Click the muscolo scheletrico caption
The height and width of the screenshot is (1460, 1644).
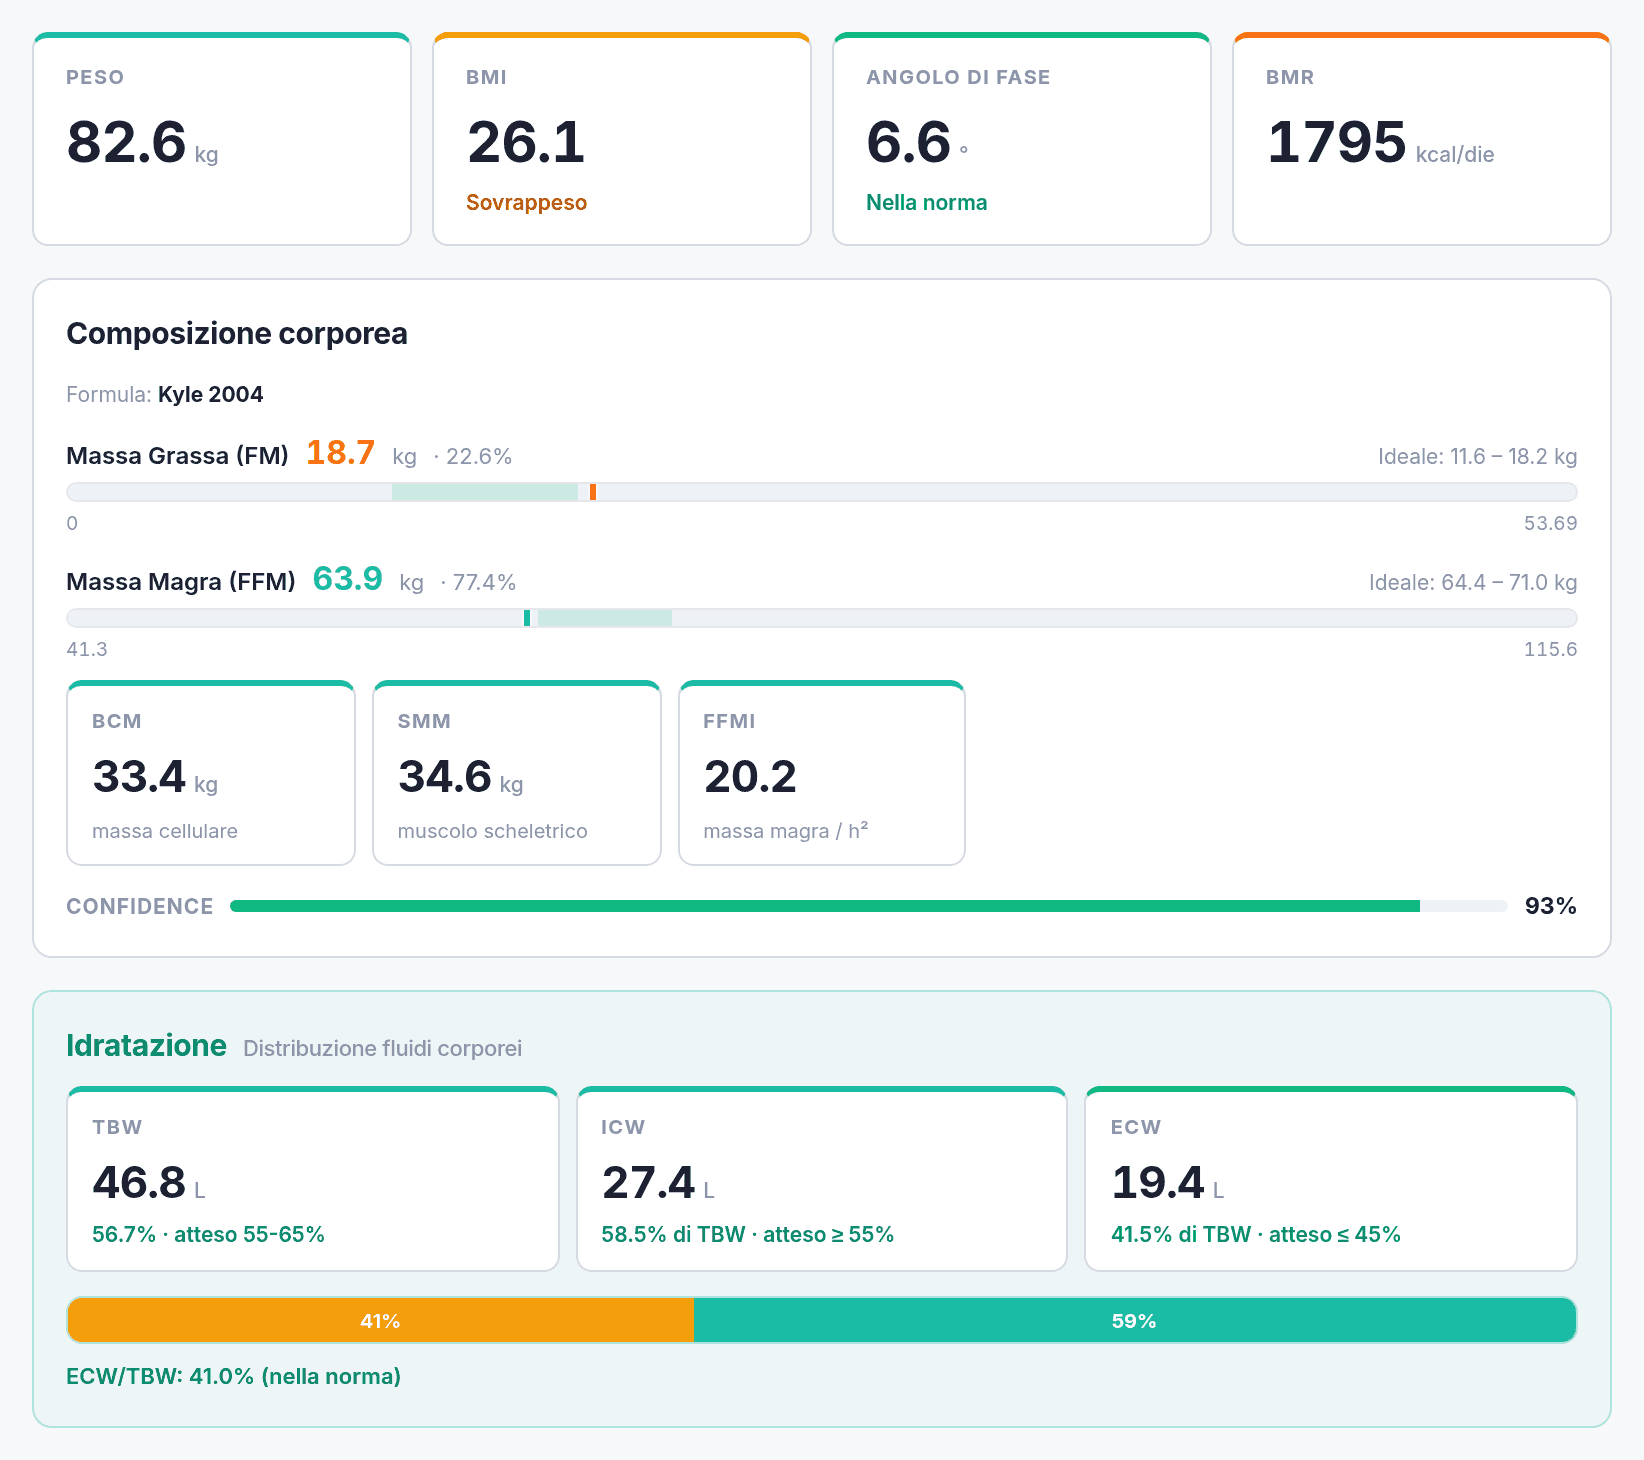(493, 831)
